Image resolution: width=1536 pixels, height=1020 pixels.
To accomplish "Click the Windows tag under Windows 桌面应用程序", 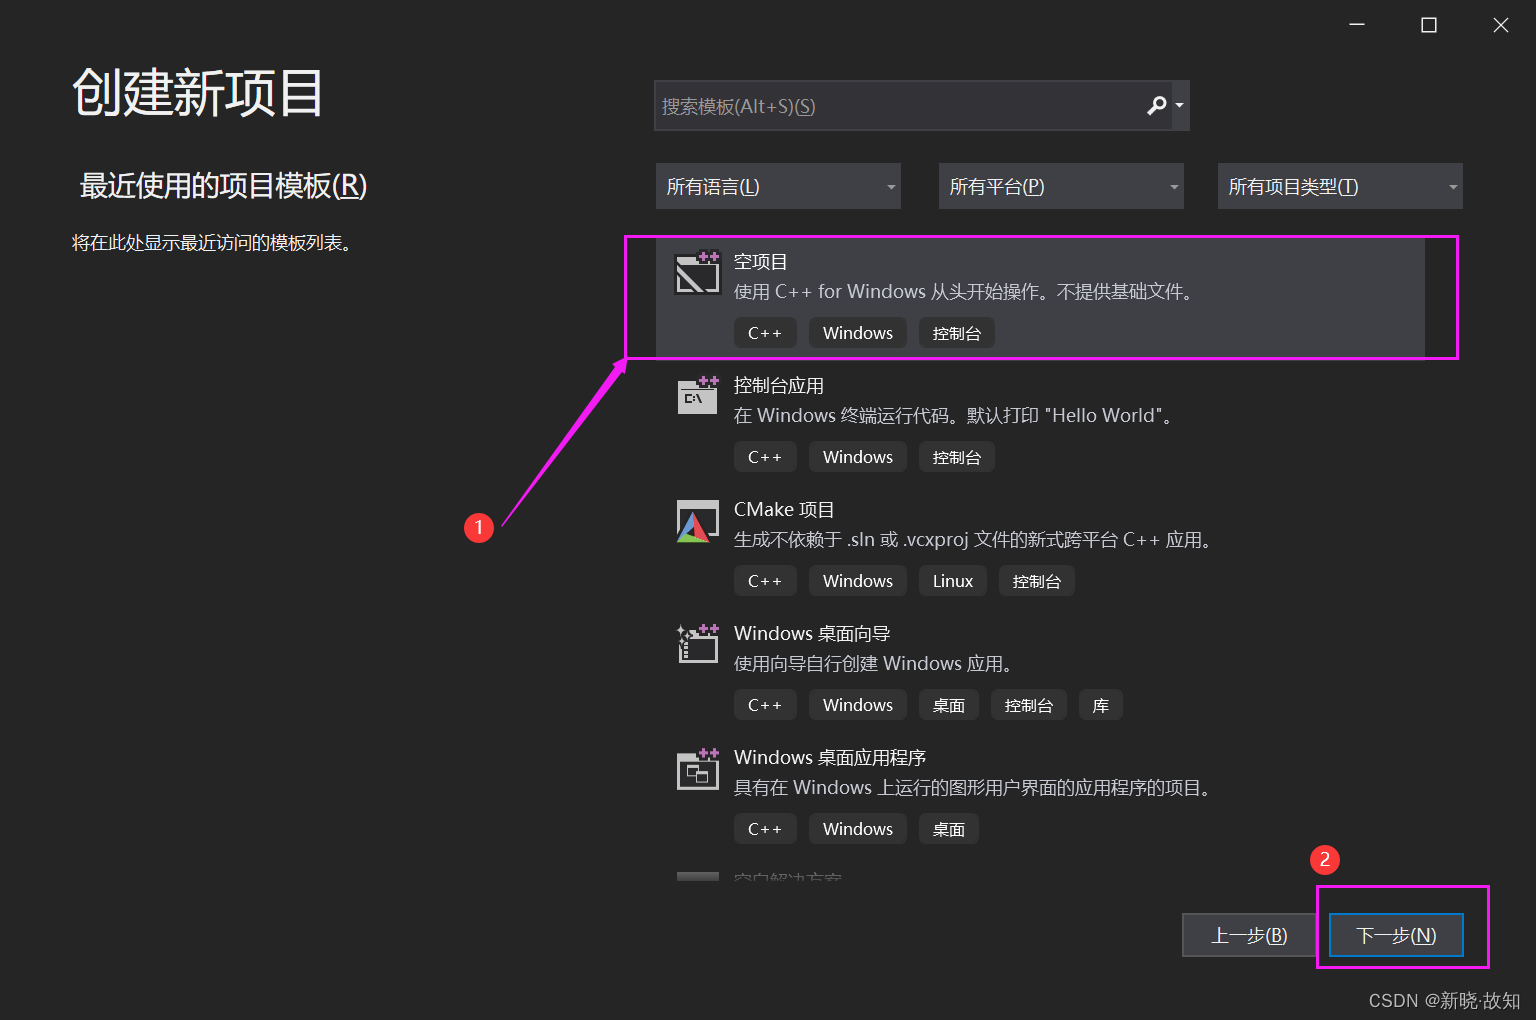I will coord(858,829).
